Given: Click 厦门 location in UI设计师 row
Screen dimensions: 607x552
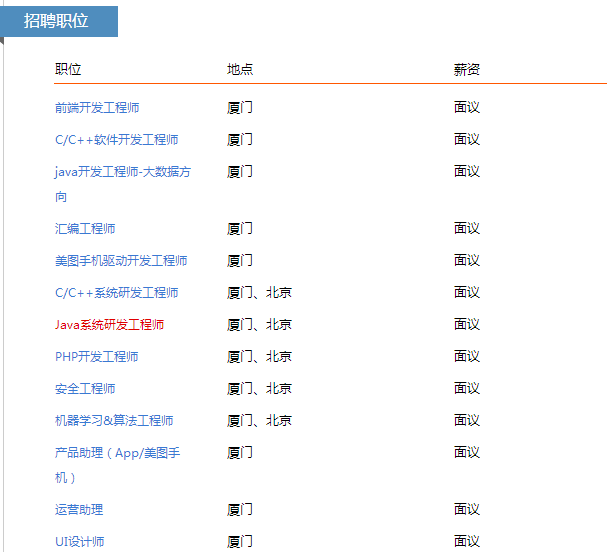Looking at the screenshot, I should [240, 541].
